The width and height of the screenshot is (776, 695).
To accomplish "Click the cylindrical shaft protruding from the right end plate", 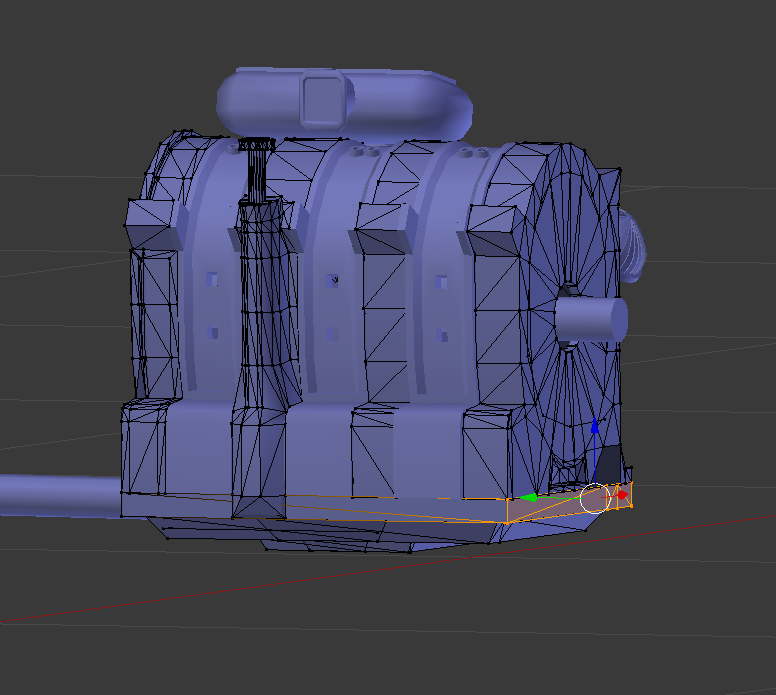I will [x=591, y=319].
